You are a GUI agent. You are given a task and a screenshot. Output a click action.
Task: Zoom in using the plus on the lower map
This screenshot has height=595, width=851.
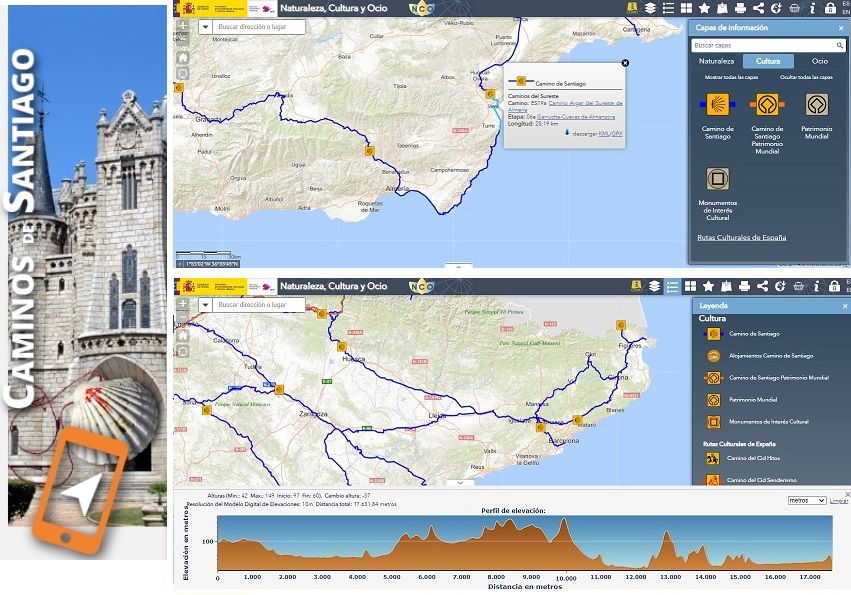pyautogui.click(x=183, y=303)
